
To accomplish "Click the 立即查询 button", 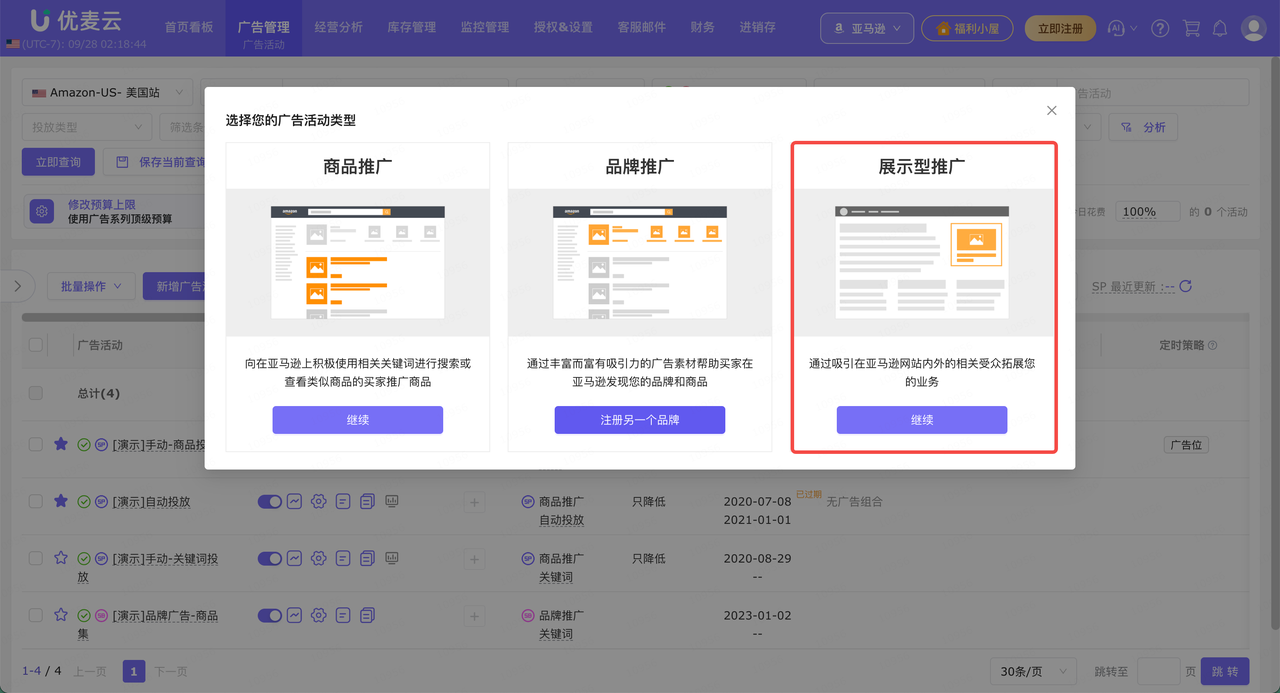I will pyautogui.click(x=58, y=162).
